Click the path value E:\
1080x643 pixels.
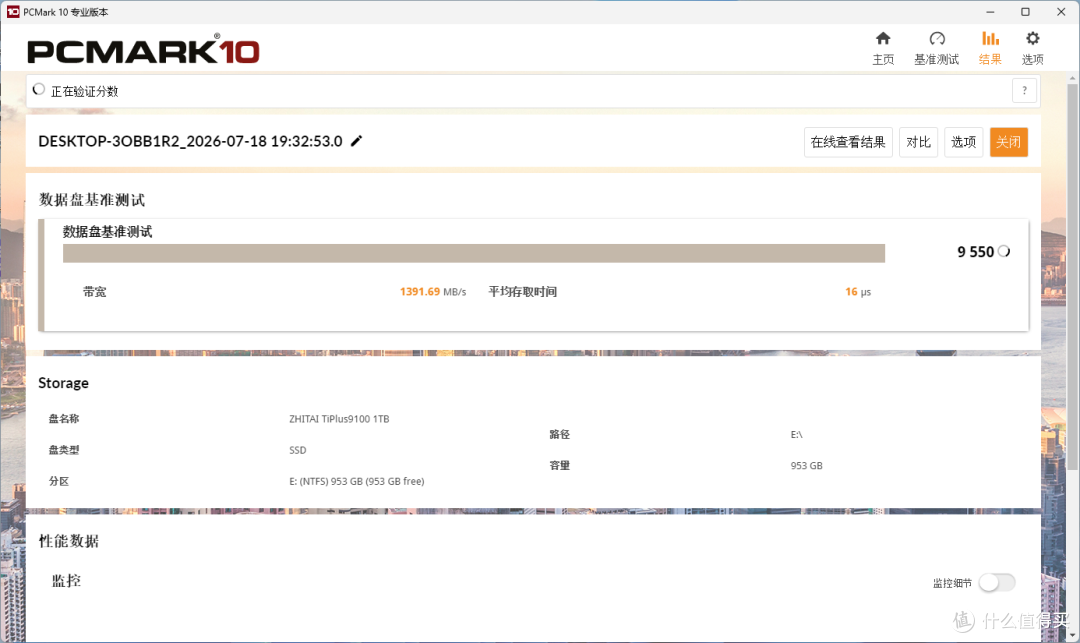pyautogui.click(x=796, y=434)
